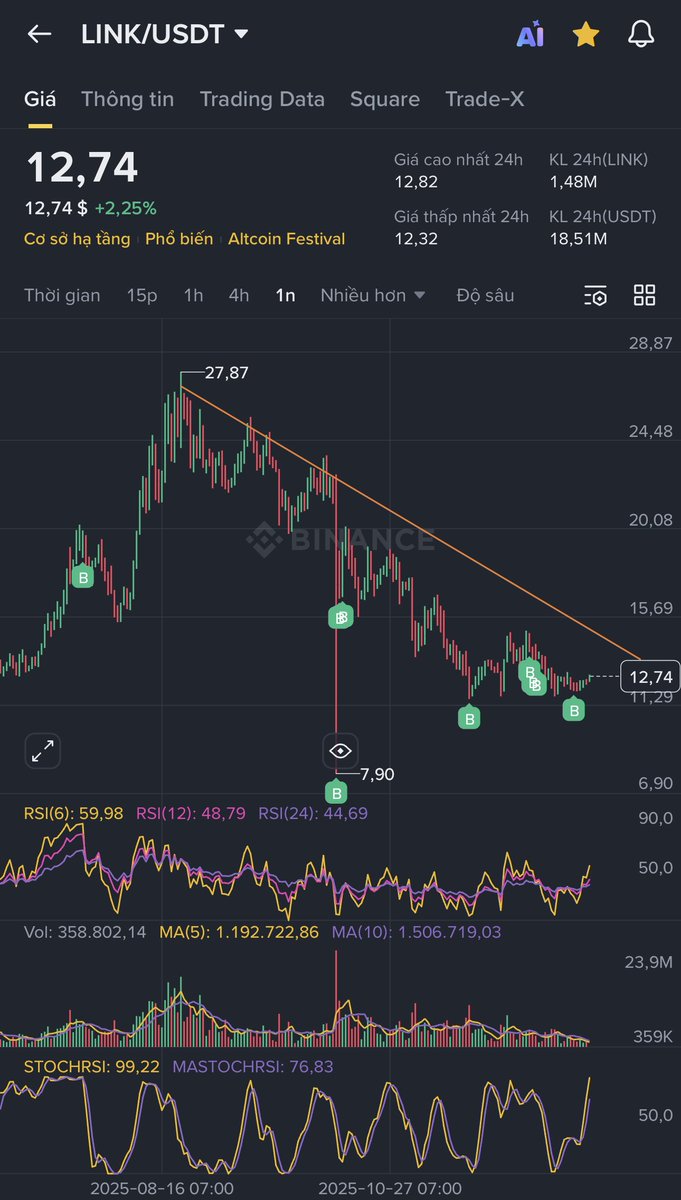Tap the Giá cao nhất 24h value
Image resolution: width=681 pixels, height=1200 pixels.
tap(416, 182)
